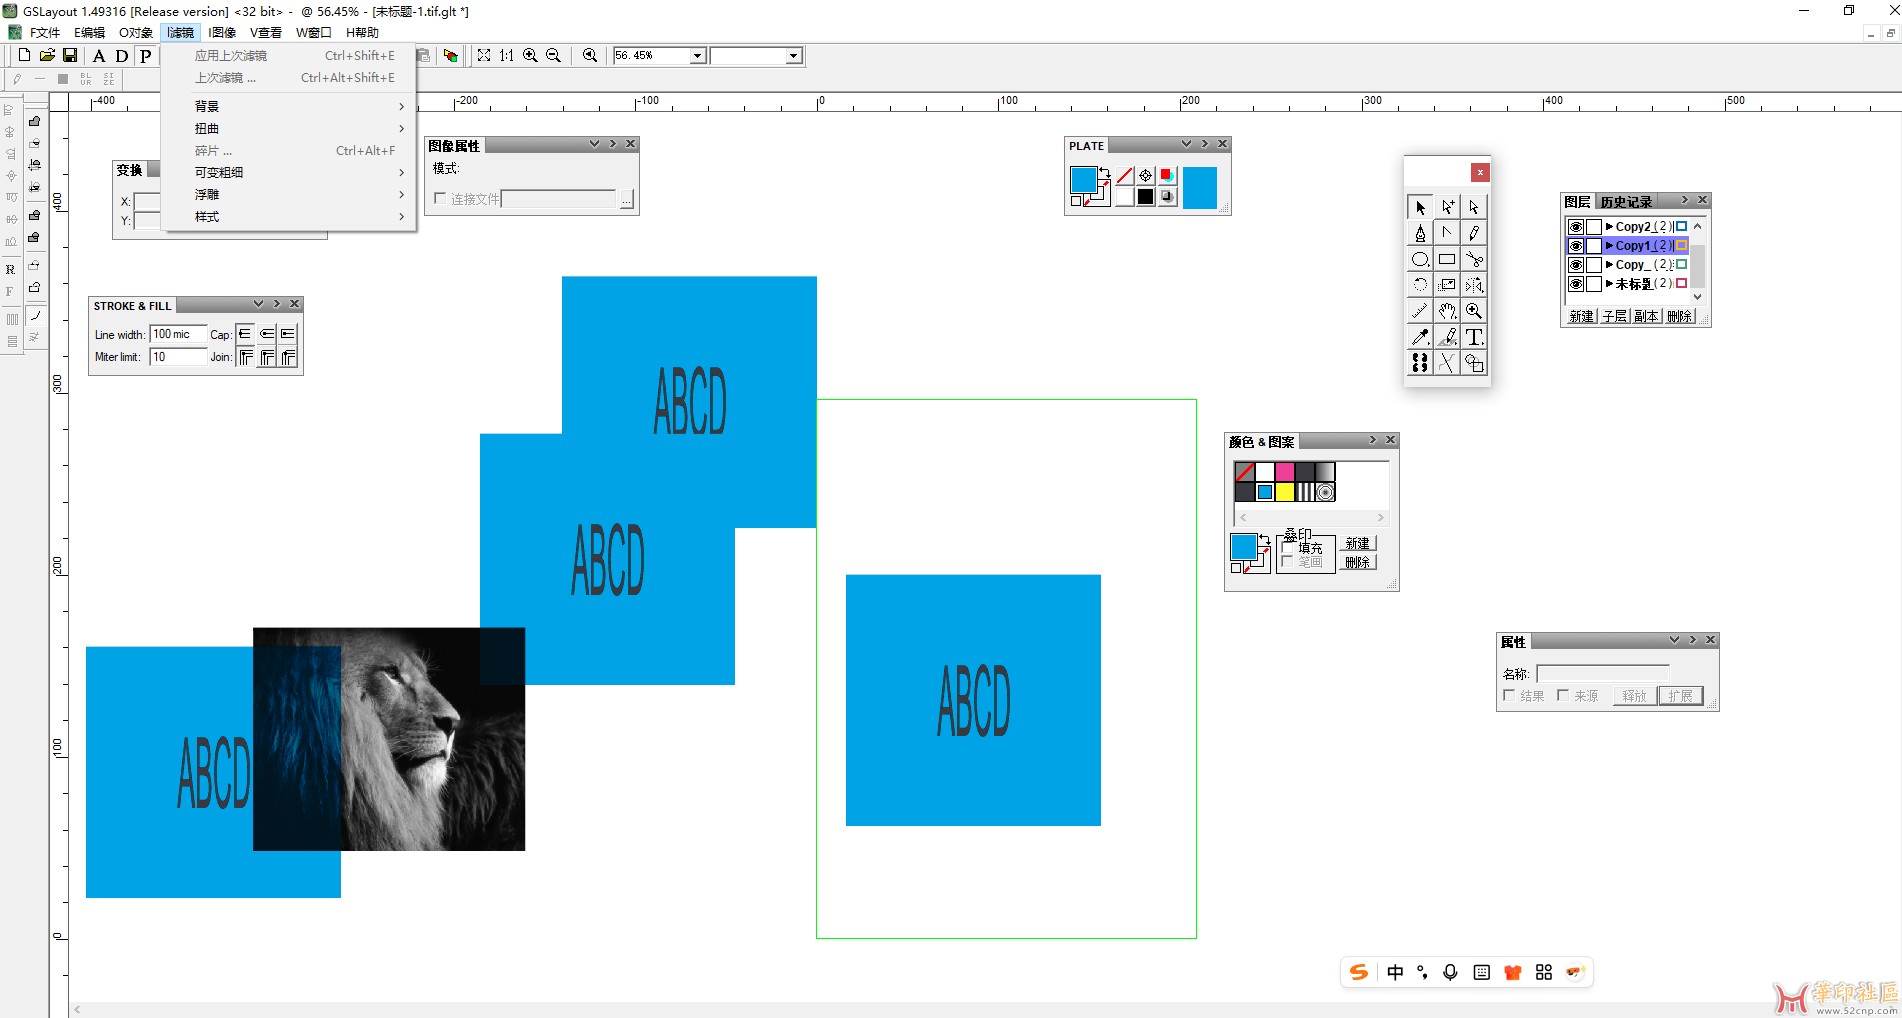1902x1018 pixels.
Task: Open the empty combo box beside zoom
Action: point(793,56)
